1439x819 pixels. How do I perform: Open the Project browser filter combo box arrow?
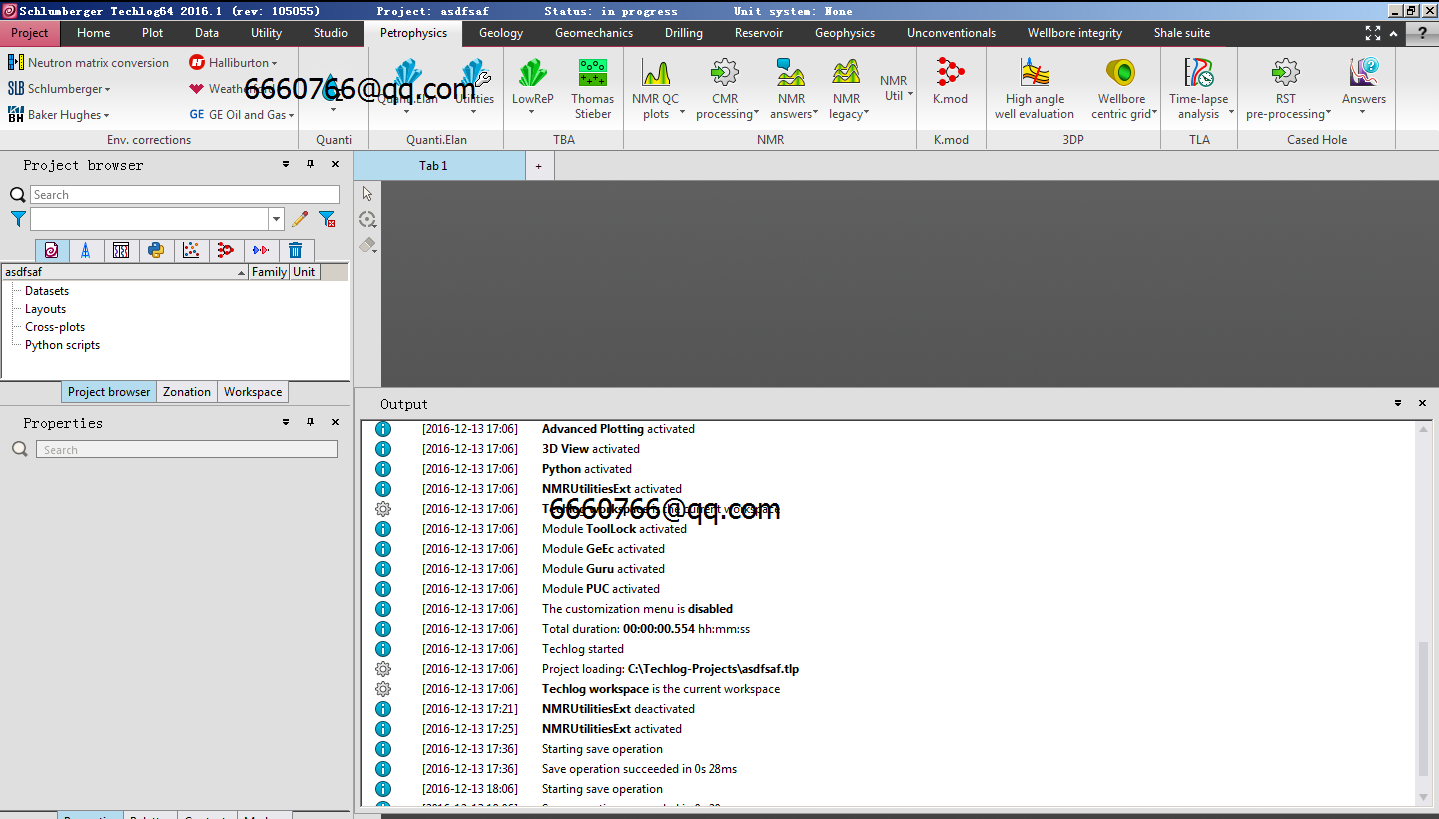click(x=277, y=219)
